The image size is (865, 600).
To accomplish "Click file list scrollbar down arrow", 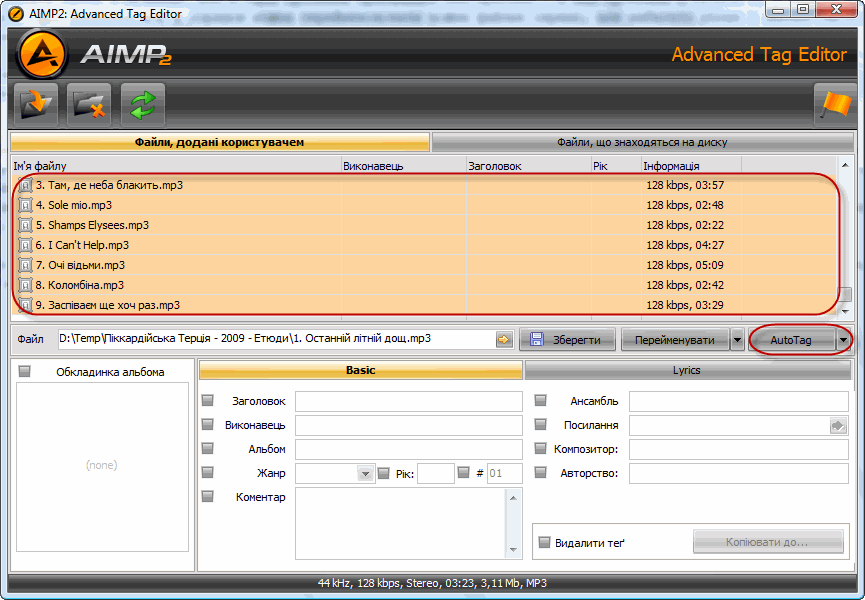I will click(x=845, y=312).
